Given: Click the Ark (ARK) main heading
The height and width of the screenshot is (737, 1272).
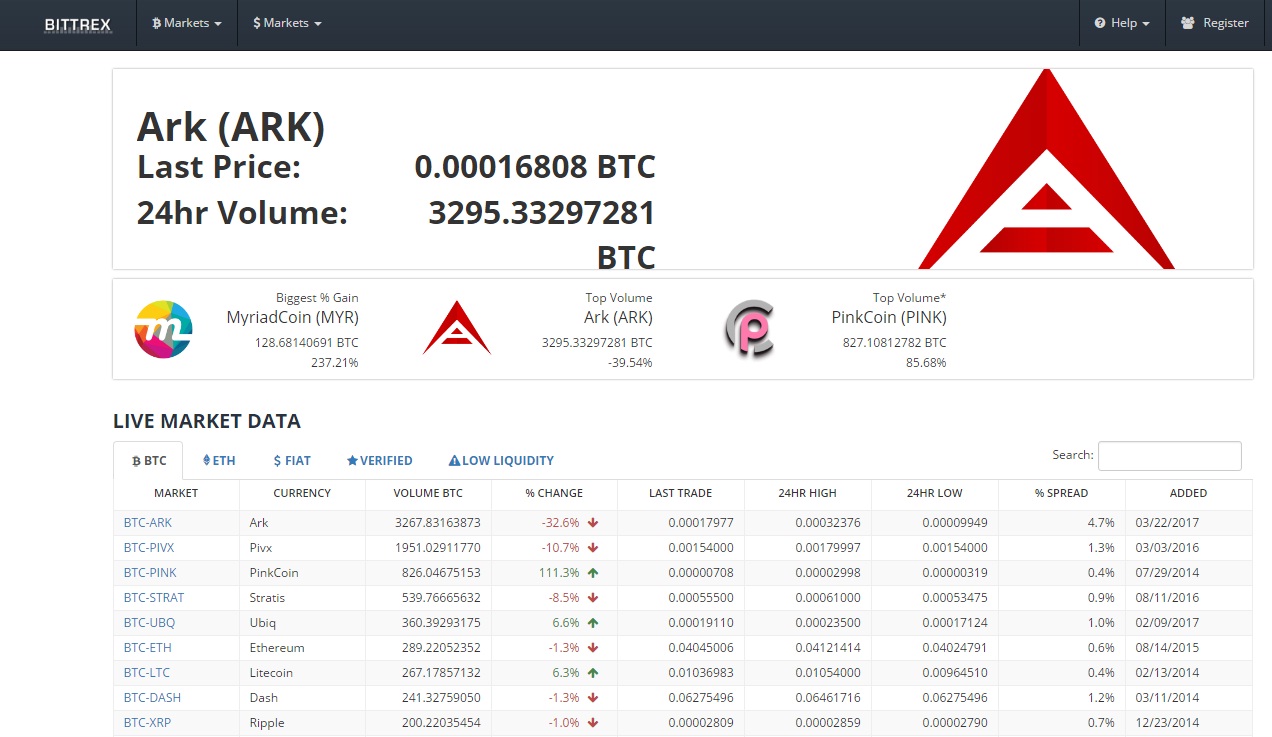Looking at the screenshot, I should point(231,128).
